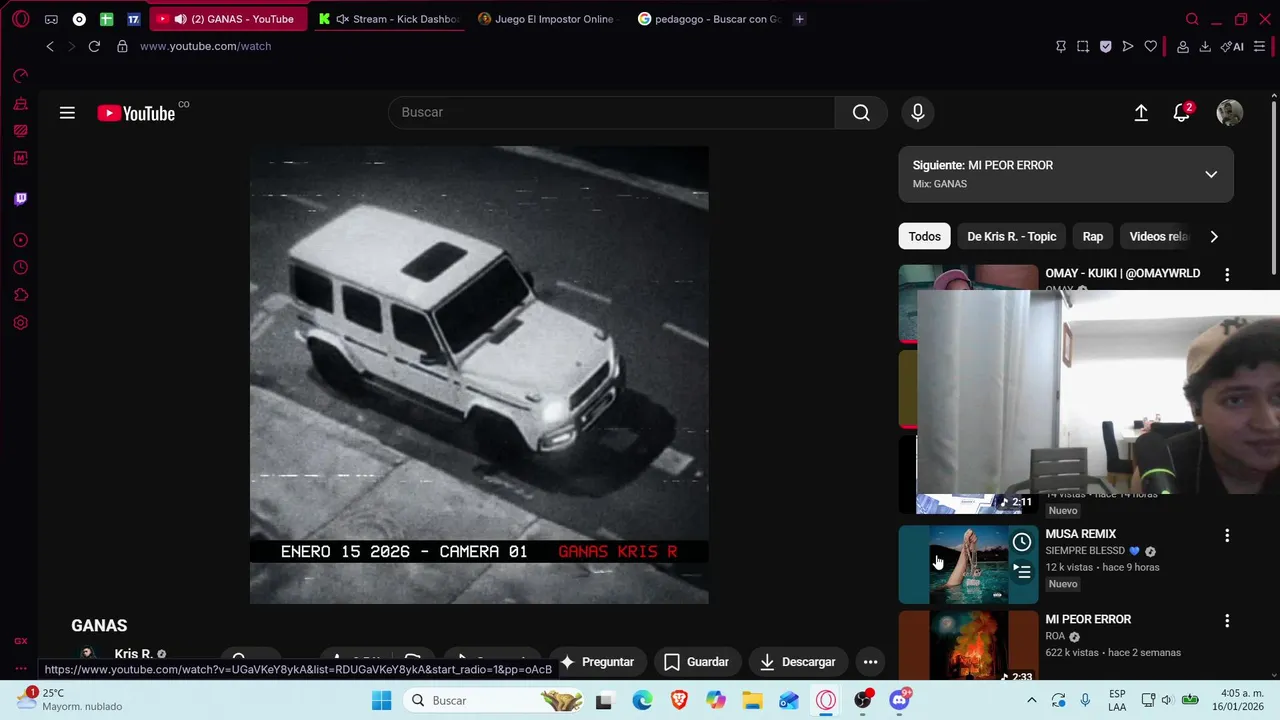Select the De Kris R. - Topic chip
1280x720 pixels.
coord(1011,237)
